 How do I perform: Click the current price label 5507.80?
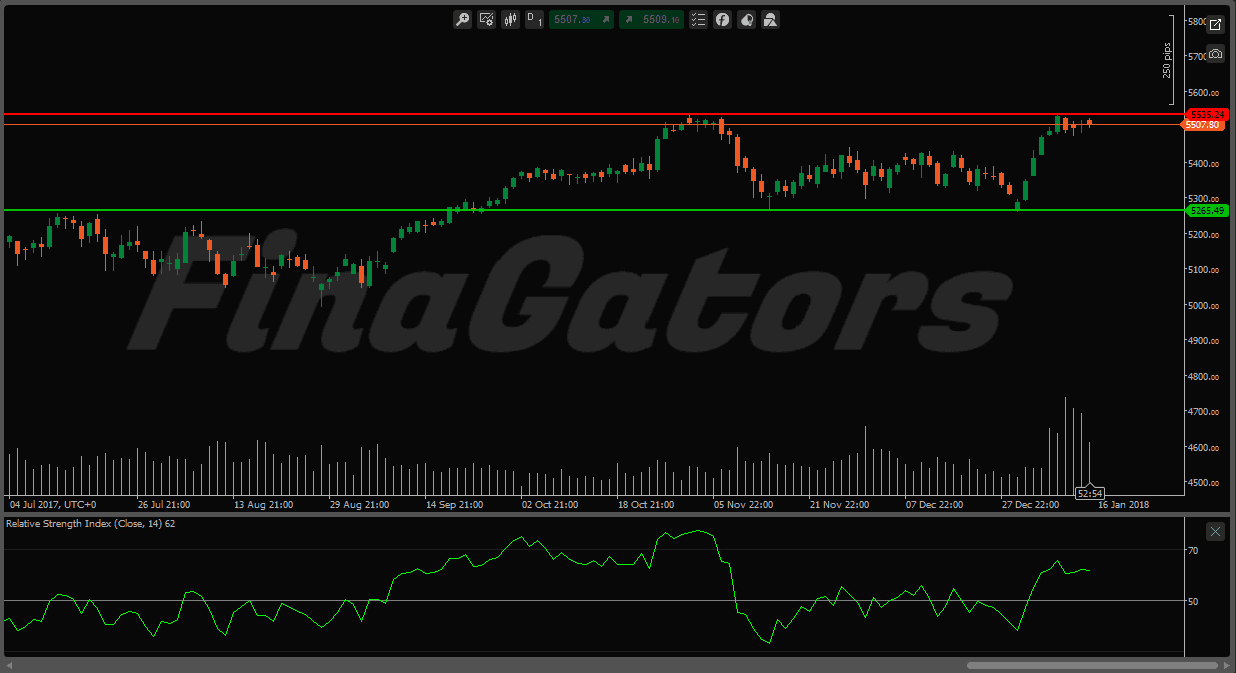[x=1201, y=125]
